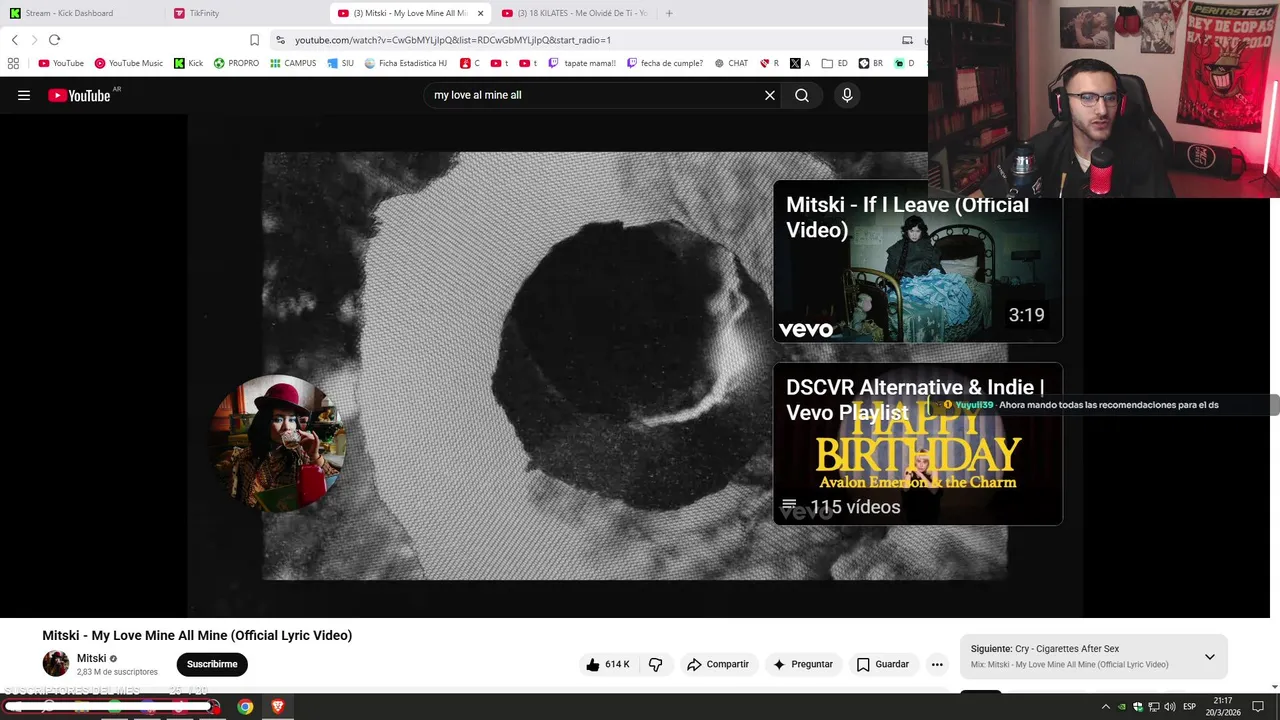Image resolution: width=1280 pixels, height=720 pixels.
Task: Open the BR bookmark
Action: click(871, 63)
